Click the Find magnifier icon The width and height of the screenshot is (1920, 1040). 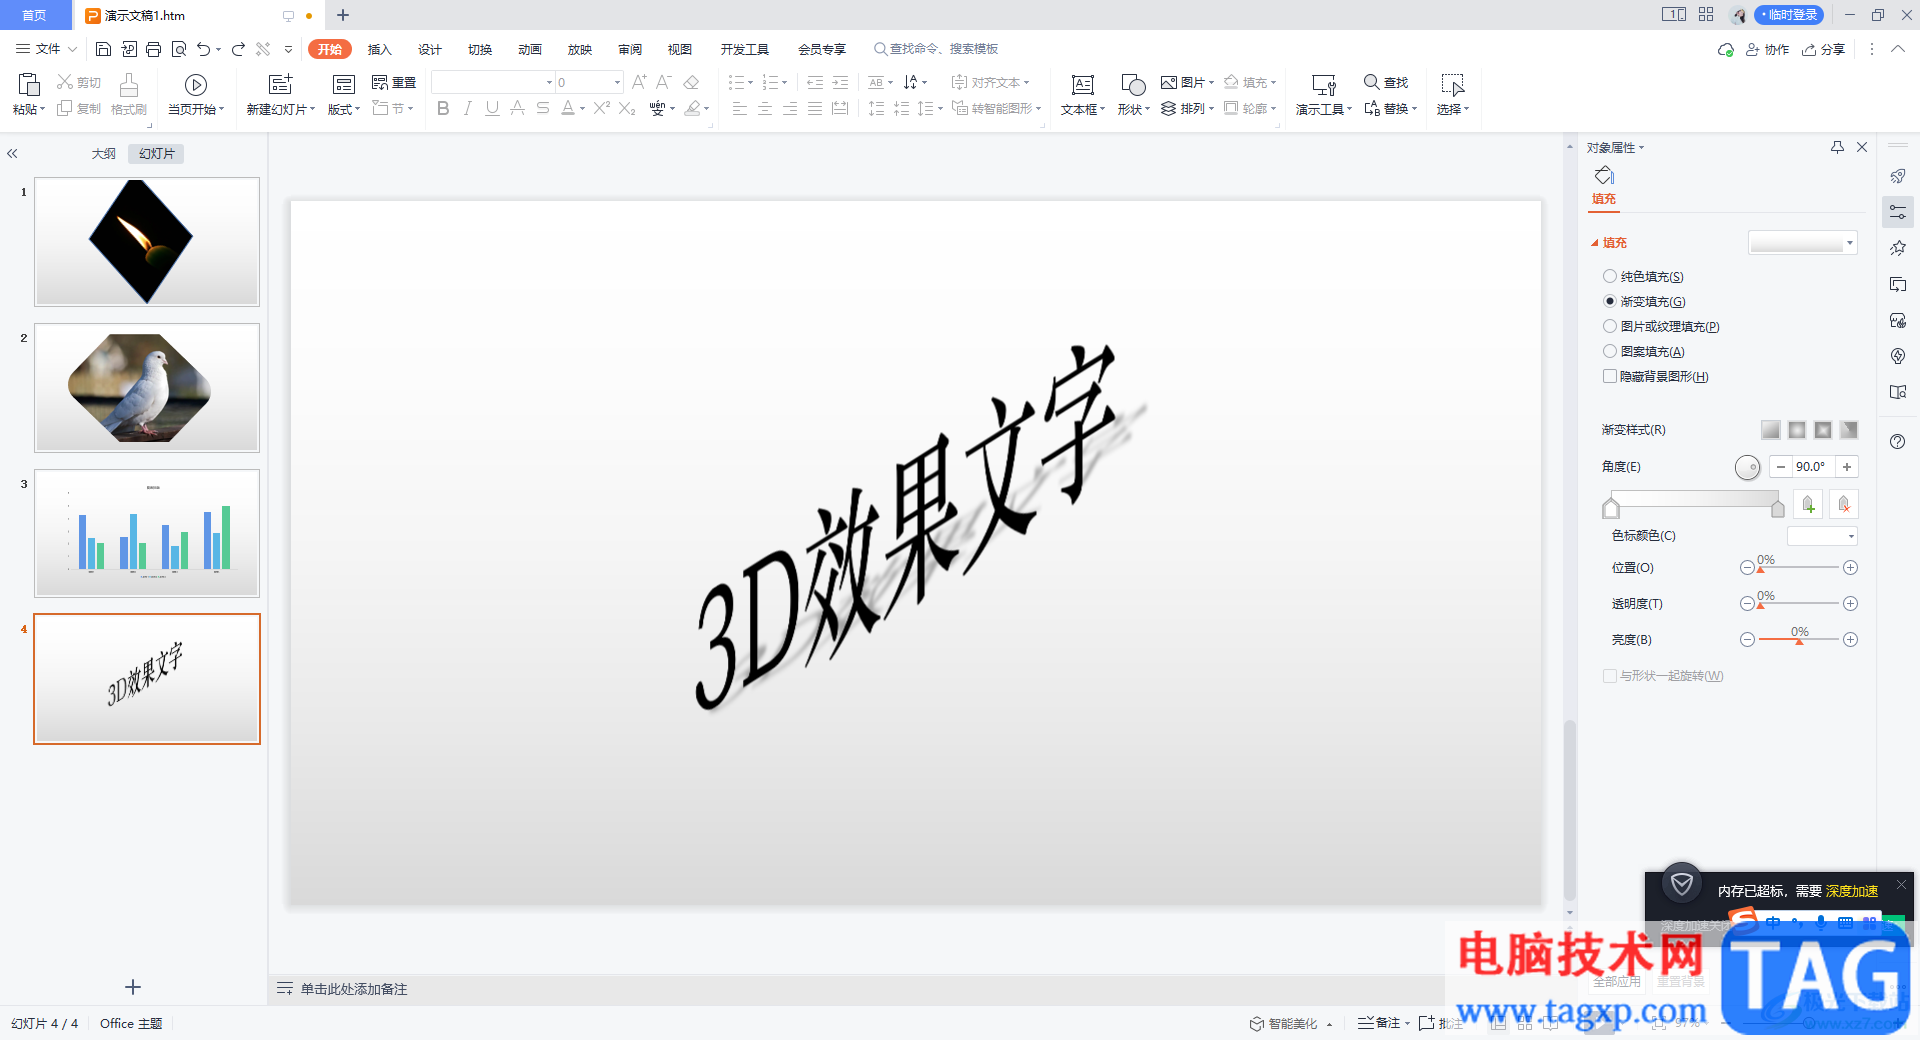(x=1372, y=82)
